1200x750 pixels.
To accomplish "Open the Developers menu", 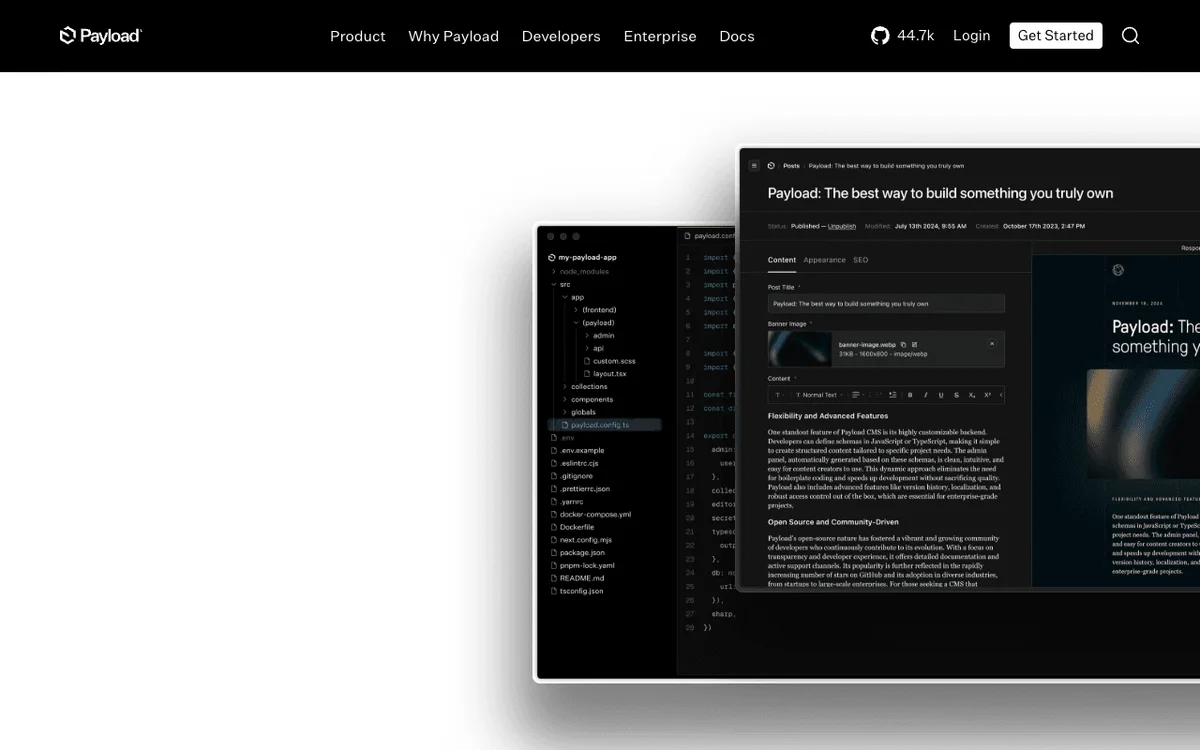I will tap(561, 36).
